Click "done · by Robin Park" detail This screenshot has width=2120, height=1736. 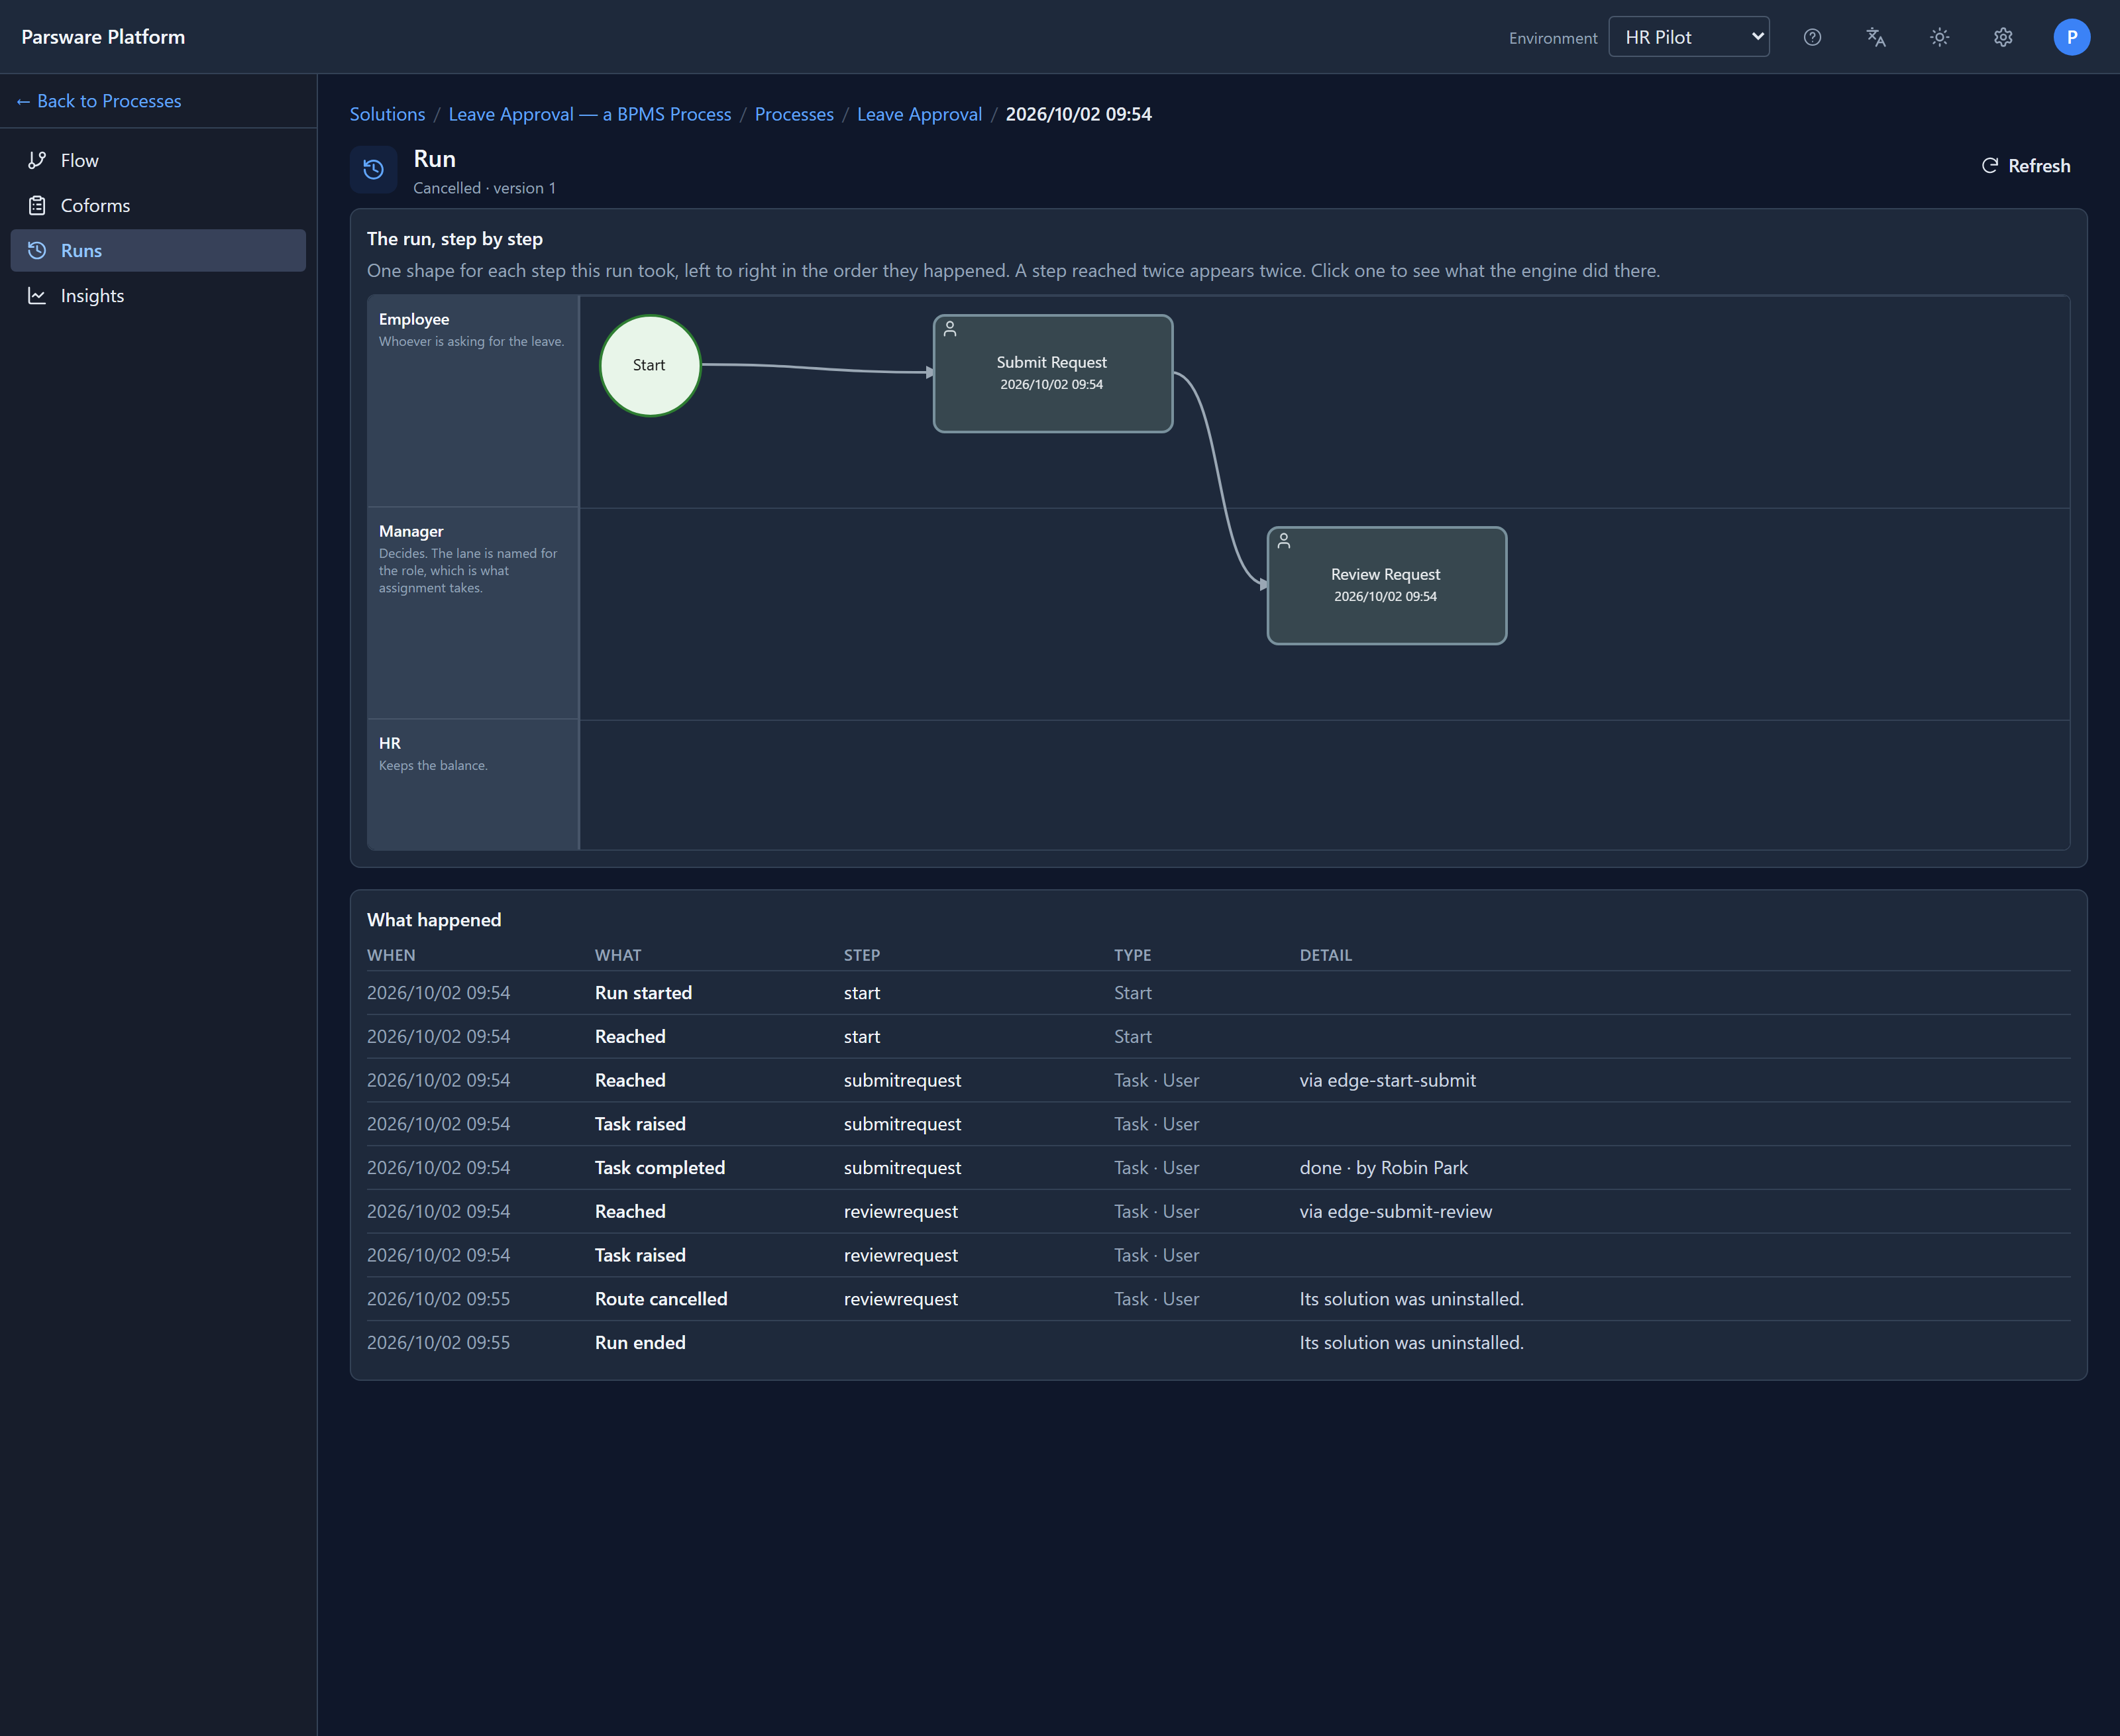tap(1384, 1168)
